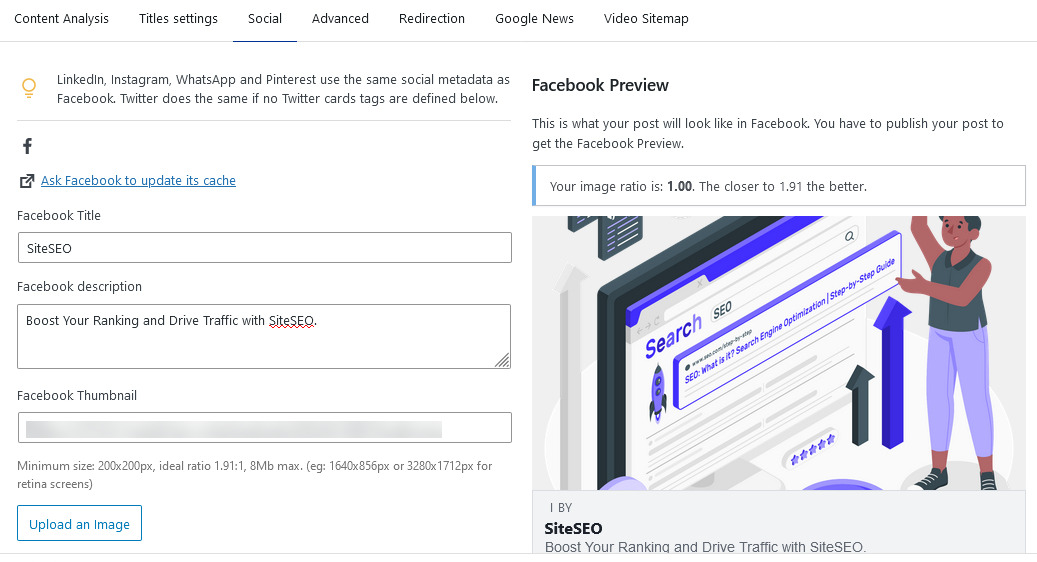Focus the Facebook Title input field

point(265,247)
